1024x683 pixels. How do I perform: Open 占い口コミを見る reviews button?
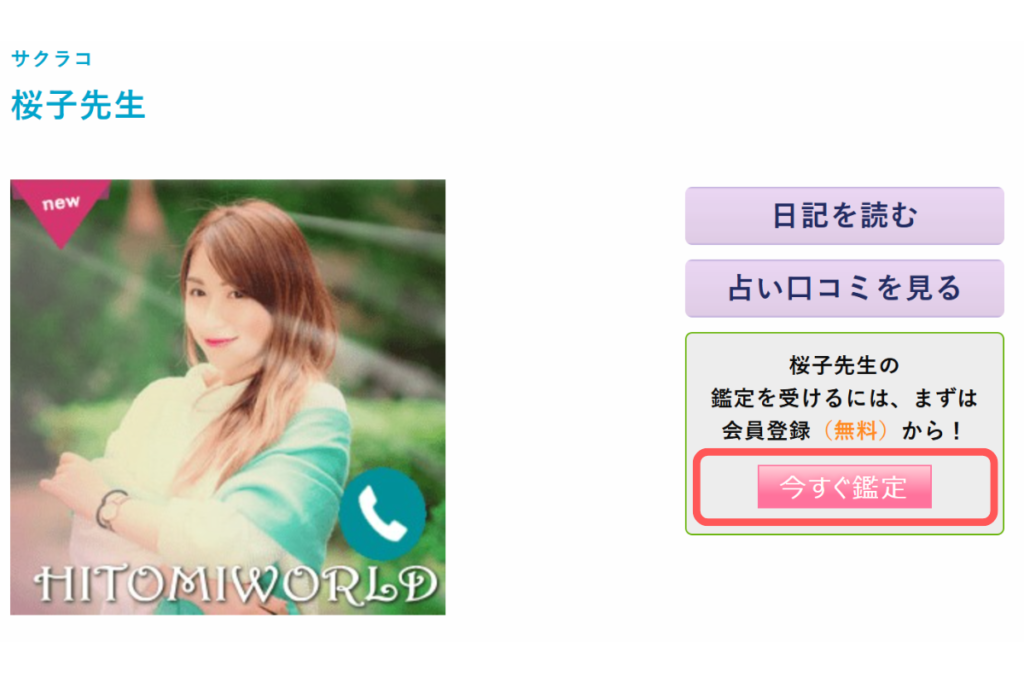844,289
